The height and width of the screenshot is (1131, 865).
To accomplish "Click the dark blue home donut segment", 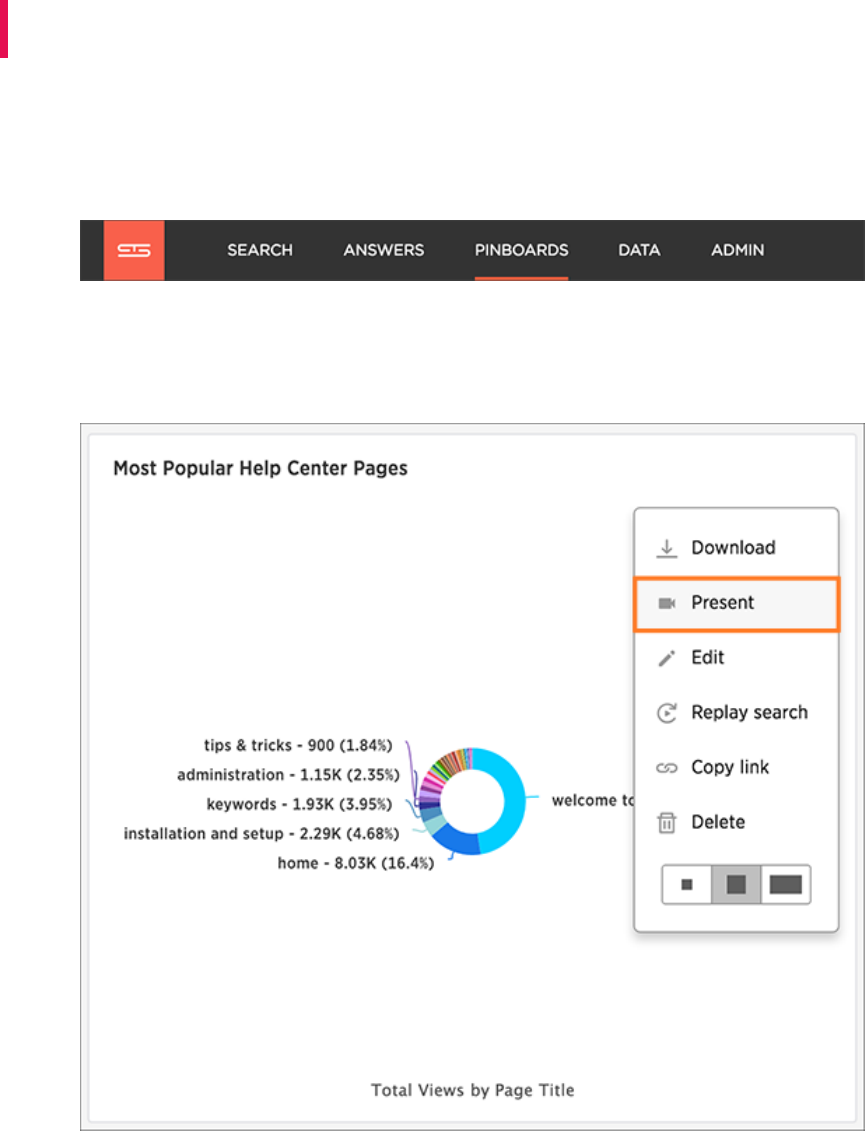I will [457, 840].
